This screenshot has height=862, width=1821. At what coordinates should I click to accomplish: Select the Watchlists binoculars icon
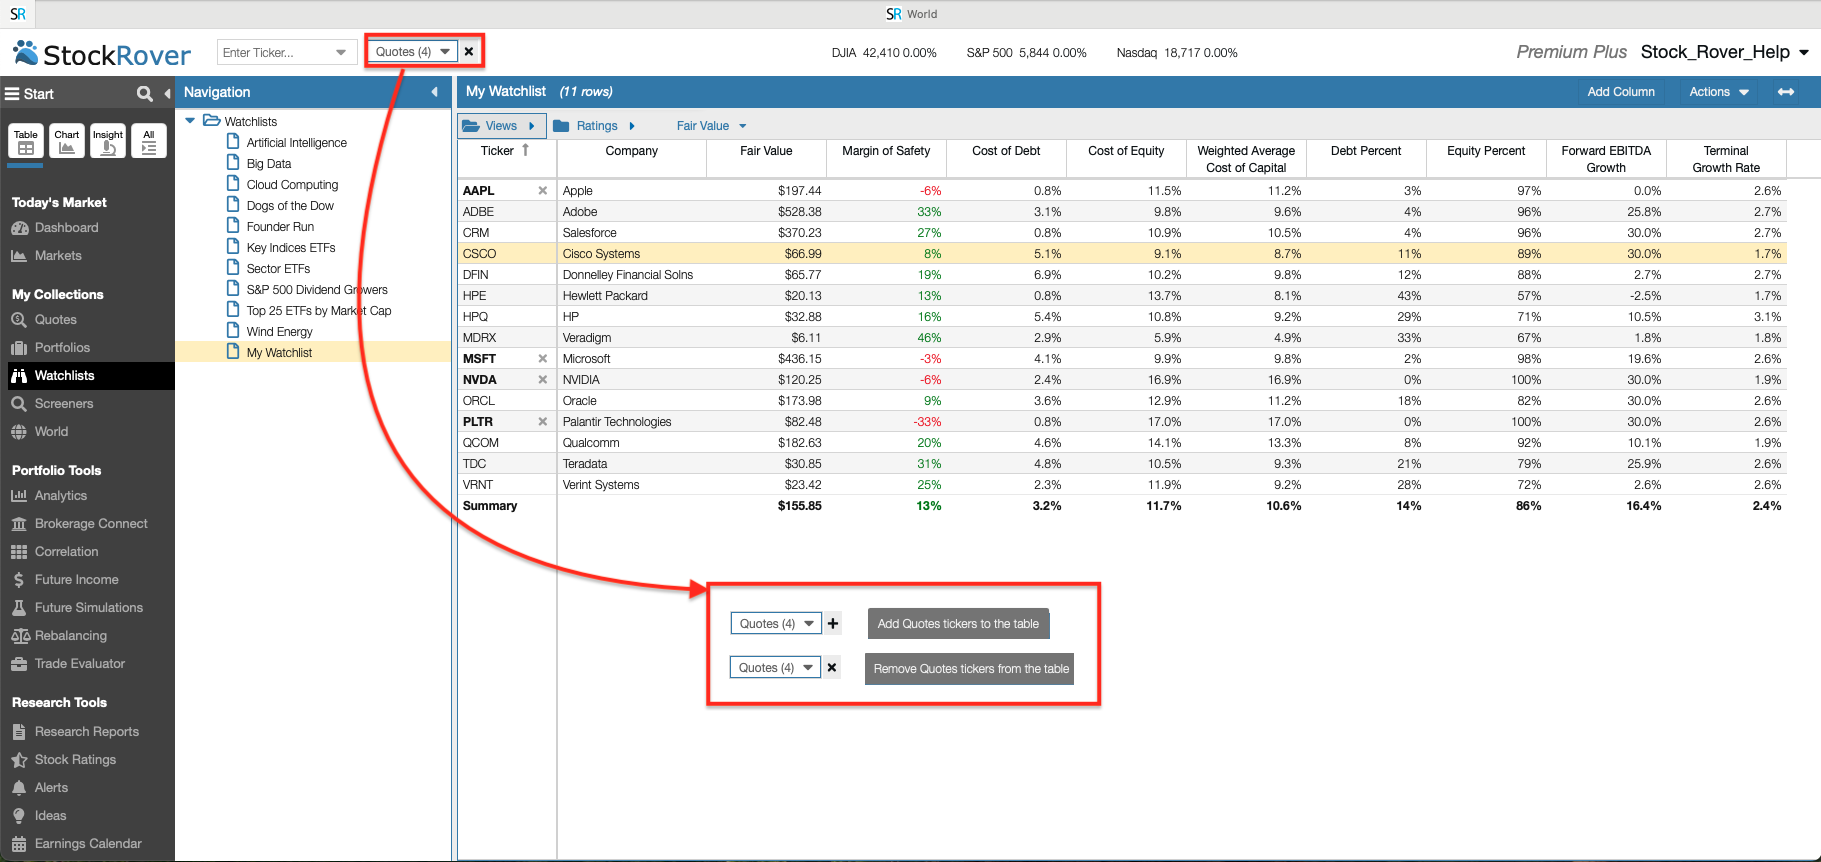(x=19, y=376)
